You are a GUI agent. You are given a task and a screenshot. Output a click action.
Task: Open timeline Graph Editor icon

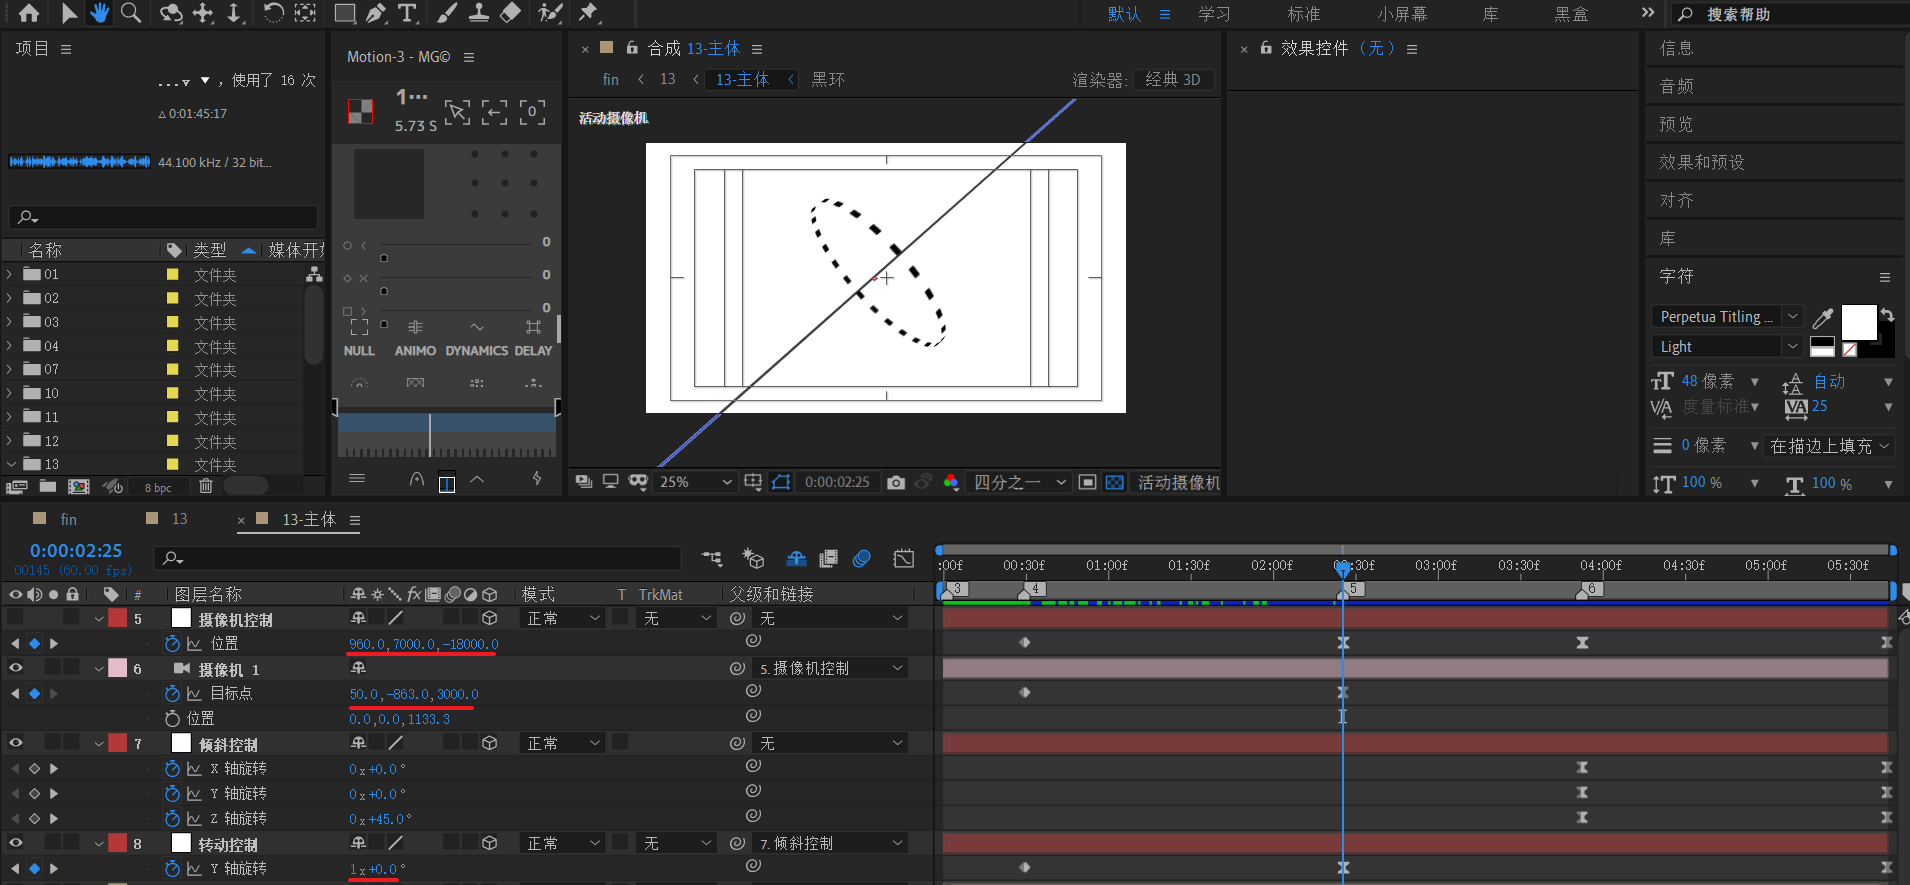[904, 559]
